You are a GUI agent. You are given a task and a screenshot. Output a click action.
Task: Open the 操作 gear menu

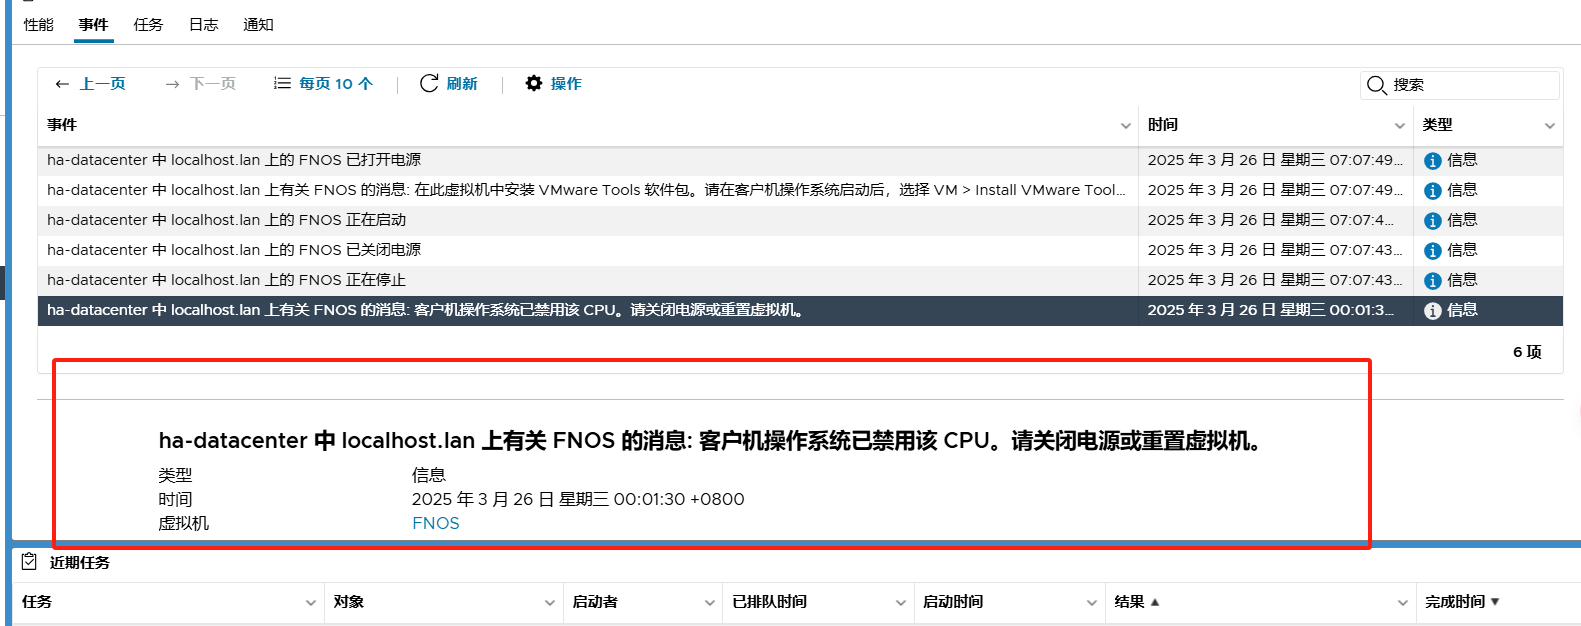[x=553, y=84]
